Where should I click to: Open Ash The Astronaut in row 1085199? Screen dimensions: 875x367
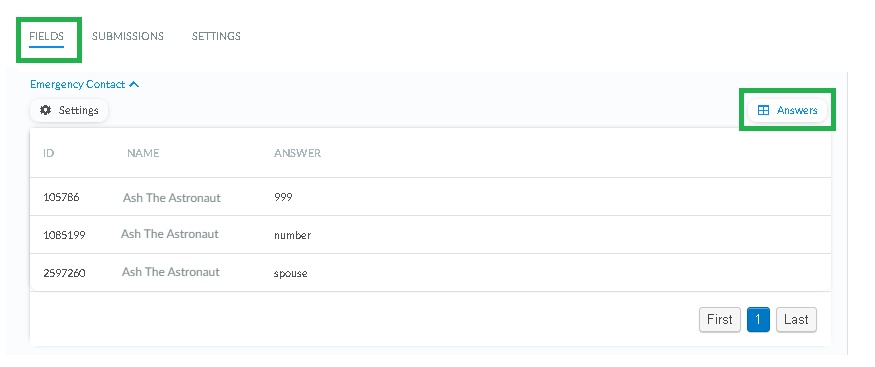pos(170,234)
